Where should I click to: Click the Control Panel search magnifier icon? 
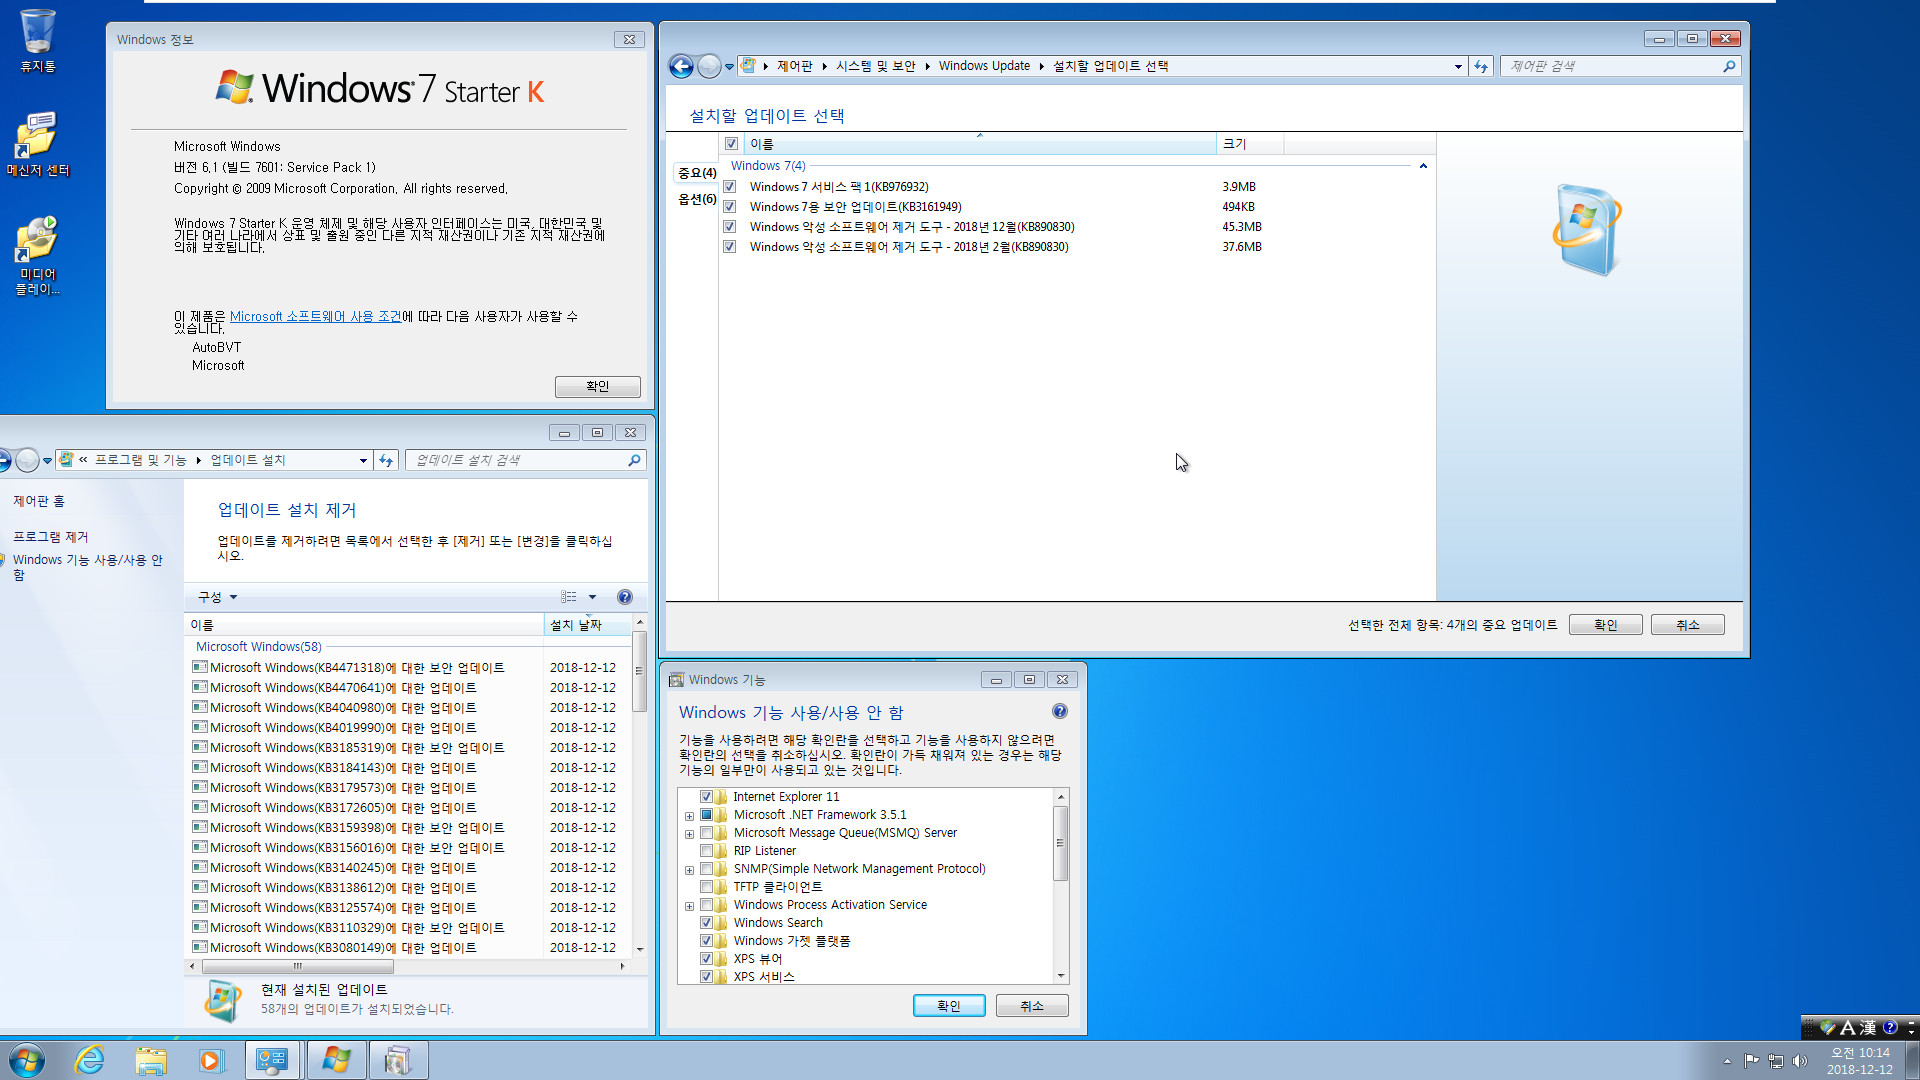click(1729, 66)
